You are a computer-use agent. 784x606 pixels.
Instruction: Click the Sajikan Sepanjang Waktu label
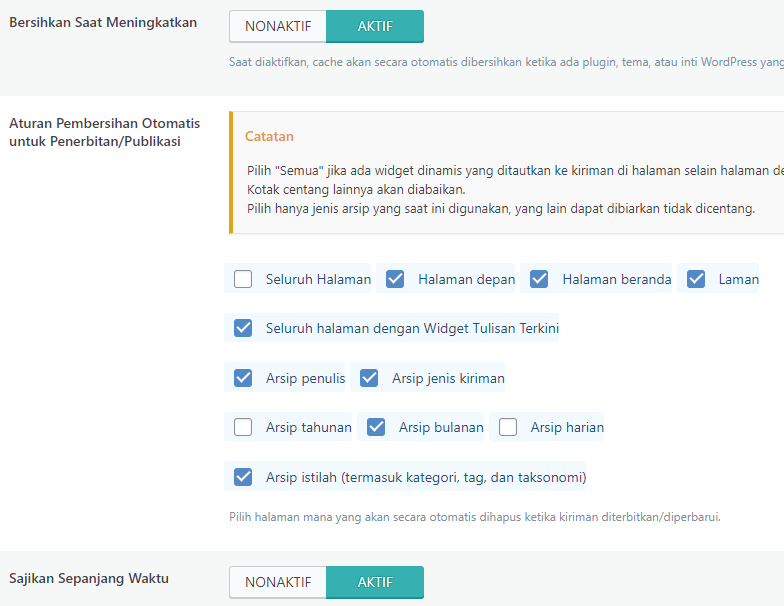click(x=89, y=578)
